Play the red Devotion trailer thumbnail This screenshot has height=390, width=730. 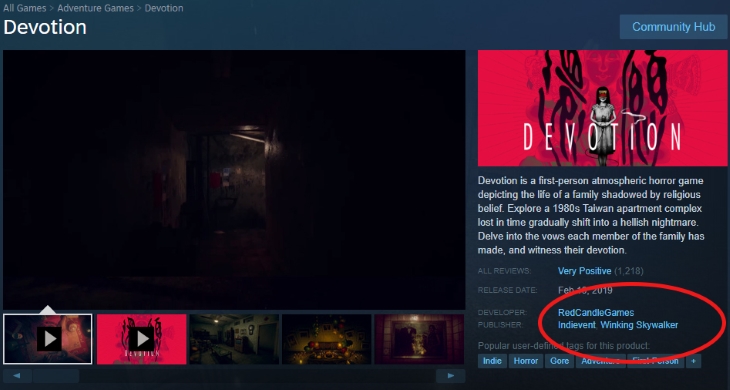[142, 339]
